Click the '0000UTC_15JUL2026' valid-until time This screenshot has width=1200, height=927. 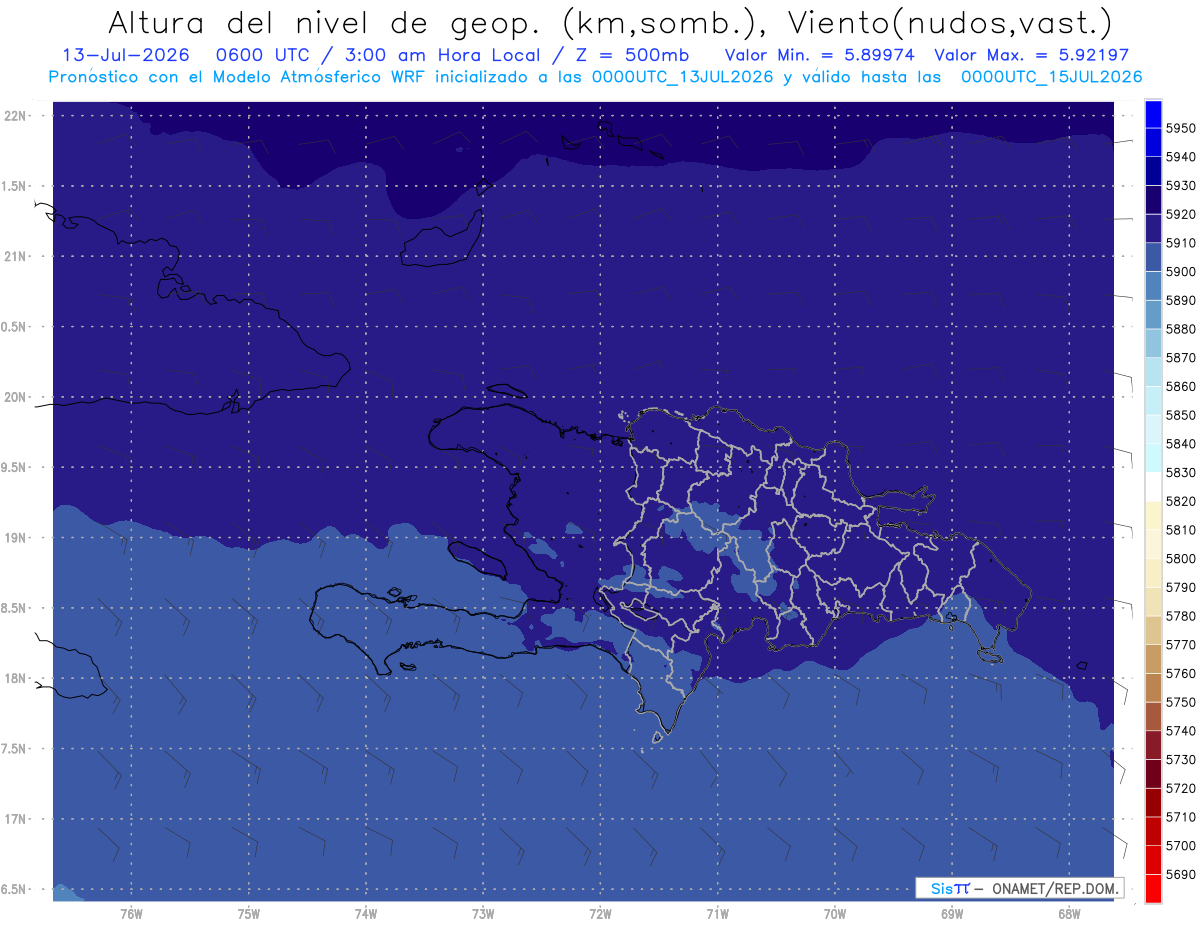(x=1051, y=76)
